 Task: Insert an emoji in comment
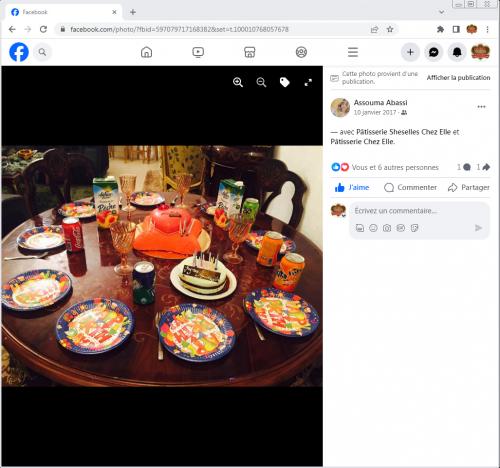373,228
